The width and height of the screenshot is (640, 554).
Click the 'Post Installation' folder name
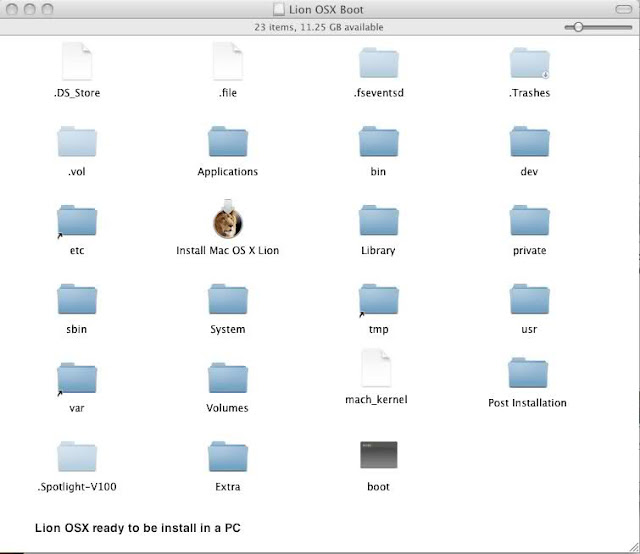click(527, 403)
